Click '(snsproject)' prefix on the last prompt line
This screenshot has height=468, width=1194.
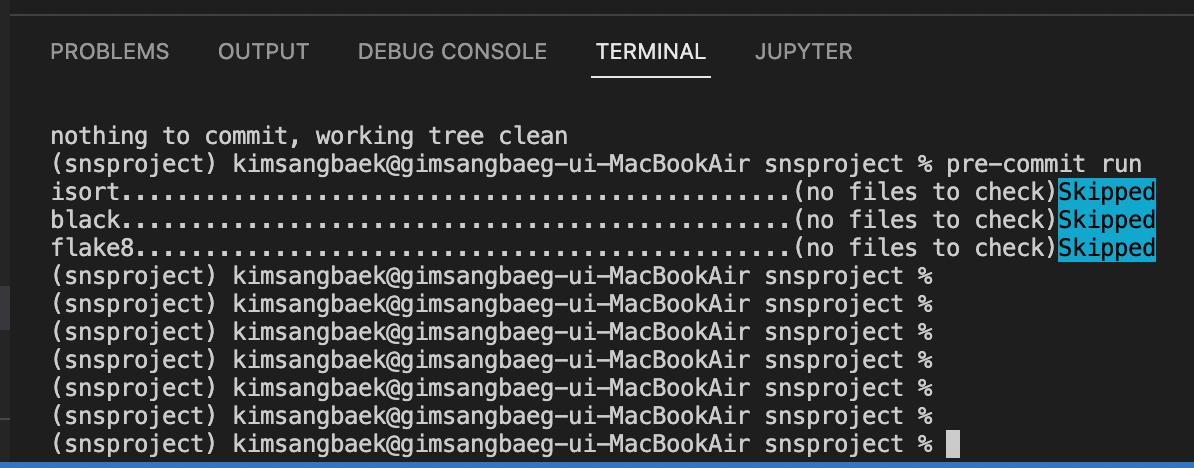tap(134, 444)
